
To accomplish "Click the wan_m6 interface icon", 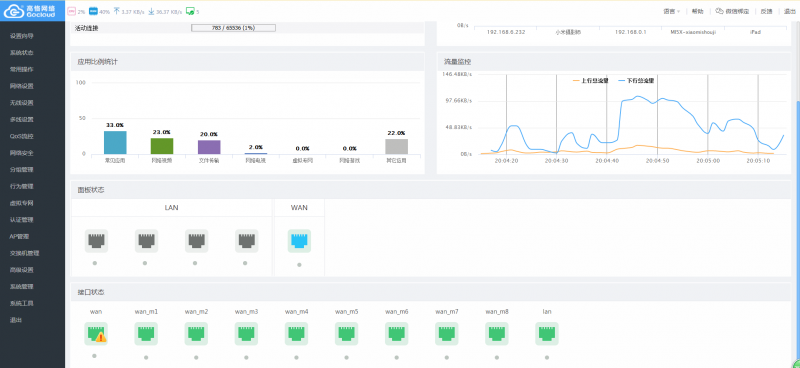I will pyautogui.click(x=396, y=334).
